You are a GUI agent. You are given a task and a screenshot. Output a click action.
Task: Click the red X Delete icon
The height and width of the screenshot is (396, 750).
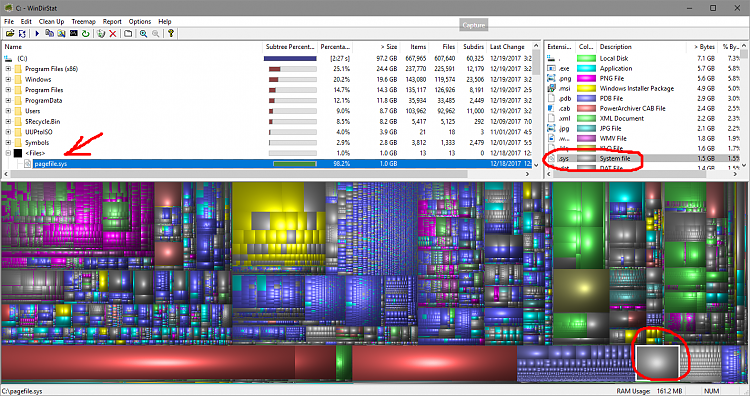[113, 33]
